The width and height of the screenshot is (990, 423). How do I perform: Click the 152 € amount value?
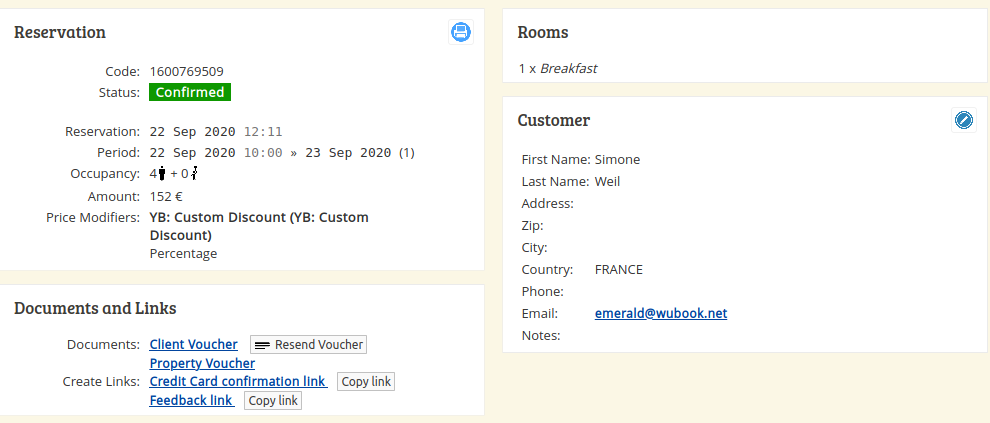(166, 196)
